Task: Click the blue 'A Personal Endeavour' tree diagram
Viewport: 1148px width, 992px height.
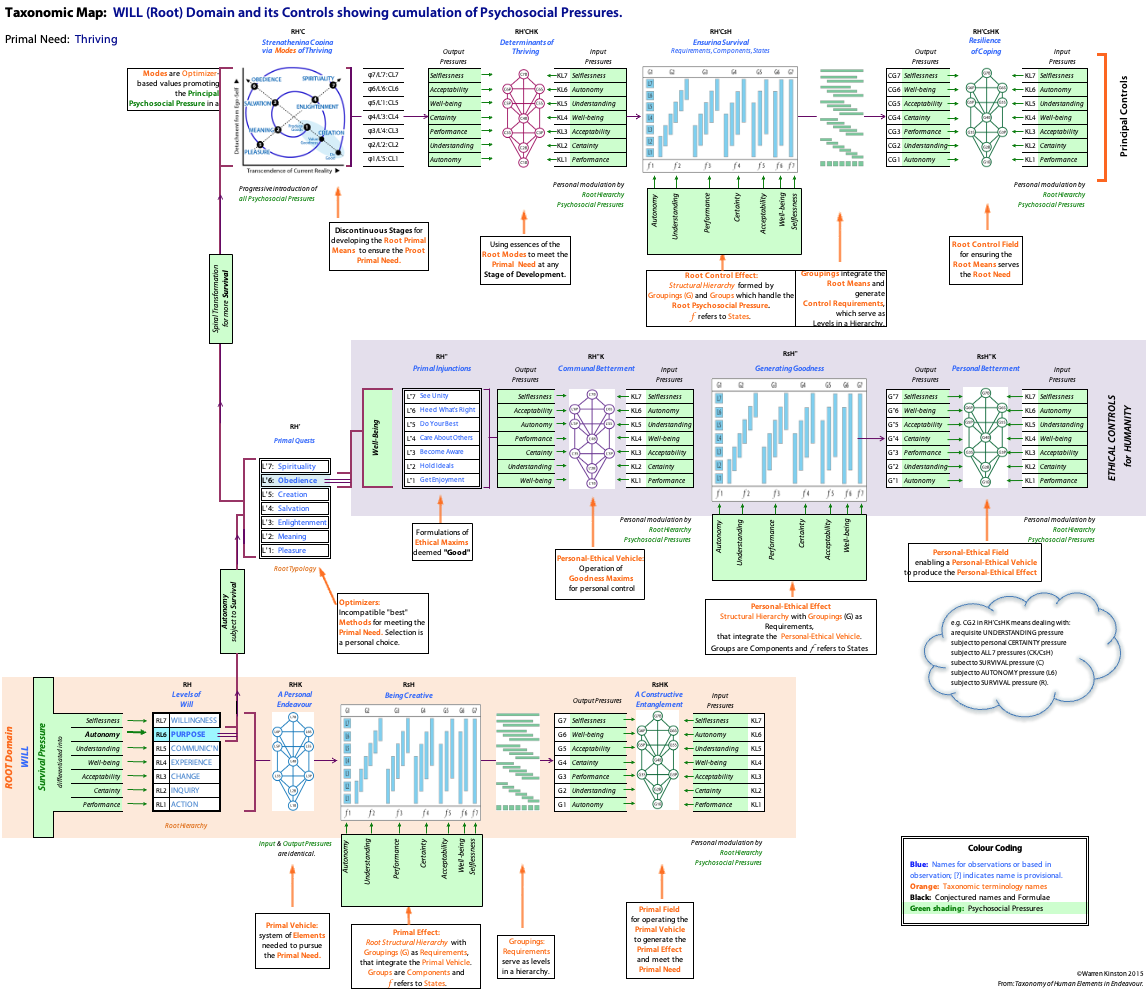Action: tap(293, 762)
